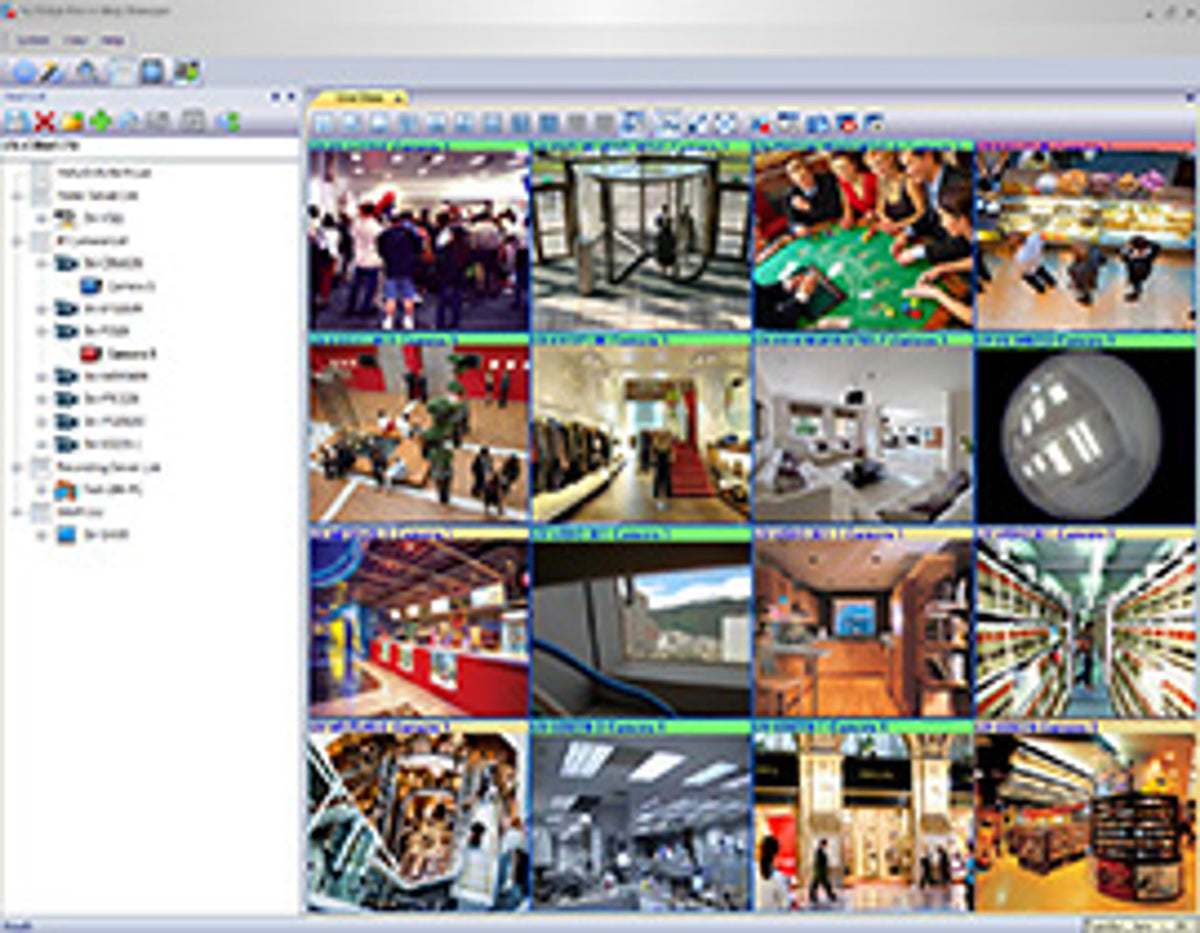Select the supermarket aisle camera feed
The width and height of the screenshot is (1200, 933).
coord(1086,628)
